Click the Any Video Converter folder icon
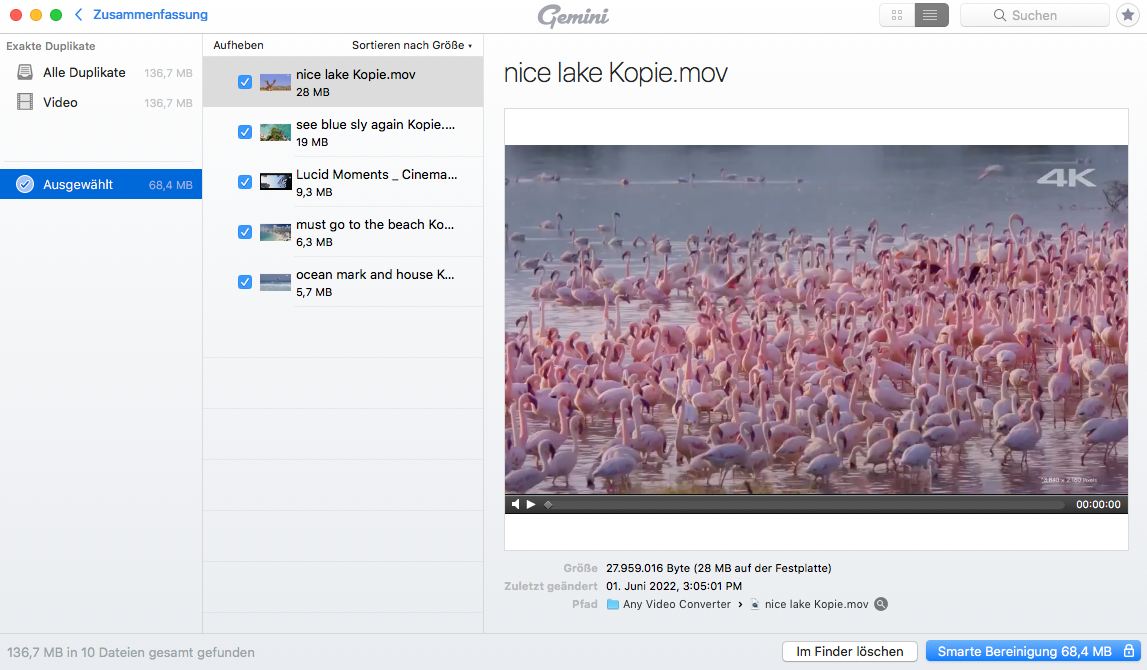Image resolution: width=1147 pixels, height=670 pixels. (613, 604)
